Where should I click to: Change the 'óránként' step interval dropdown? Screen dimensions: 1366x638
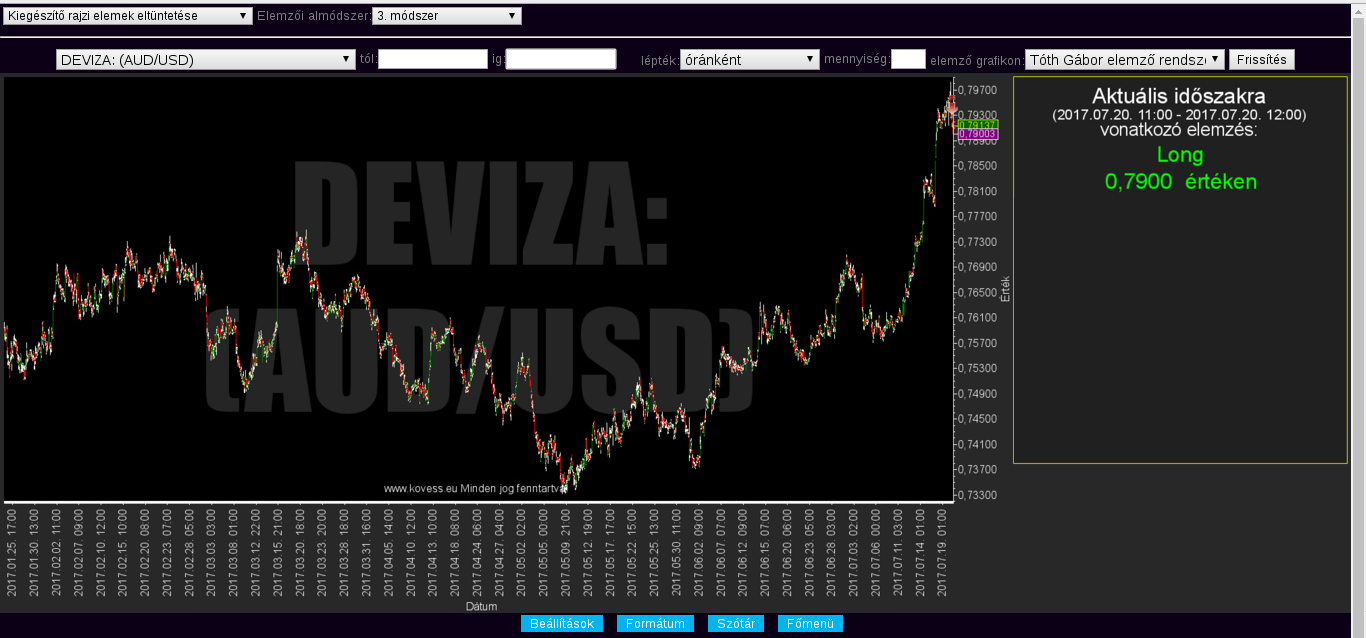tap(749, 60)
